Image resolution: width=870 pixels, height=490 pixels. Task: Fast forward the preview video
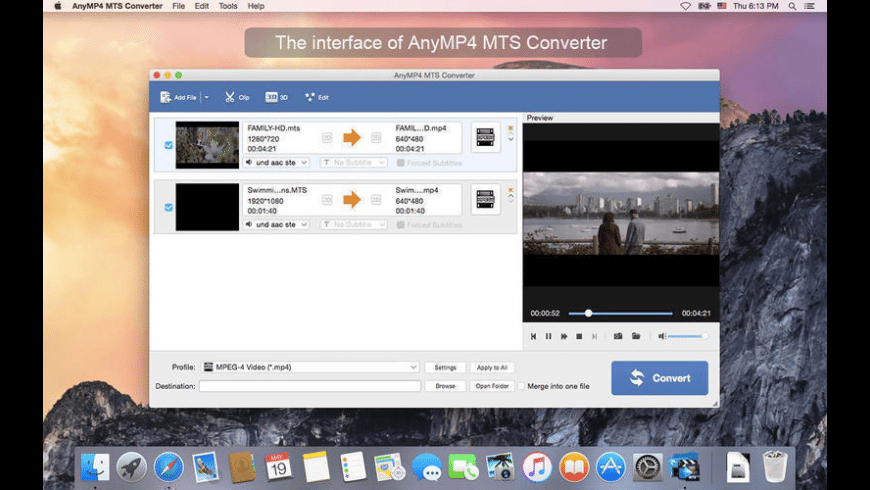564,336
